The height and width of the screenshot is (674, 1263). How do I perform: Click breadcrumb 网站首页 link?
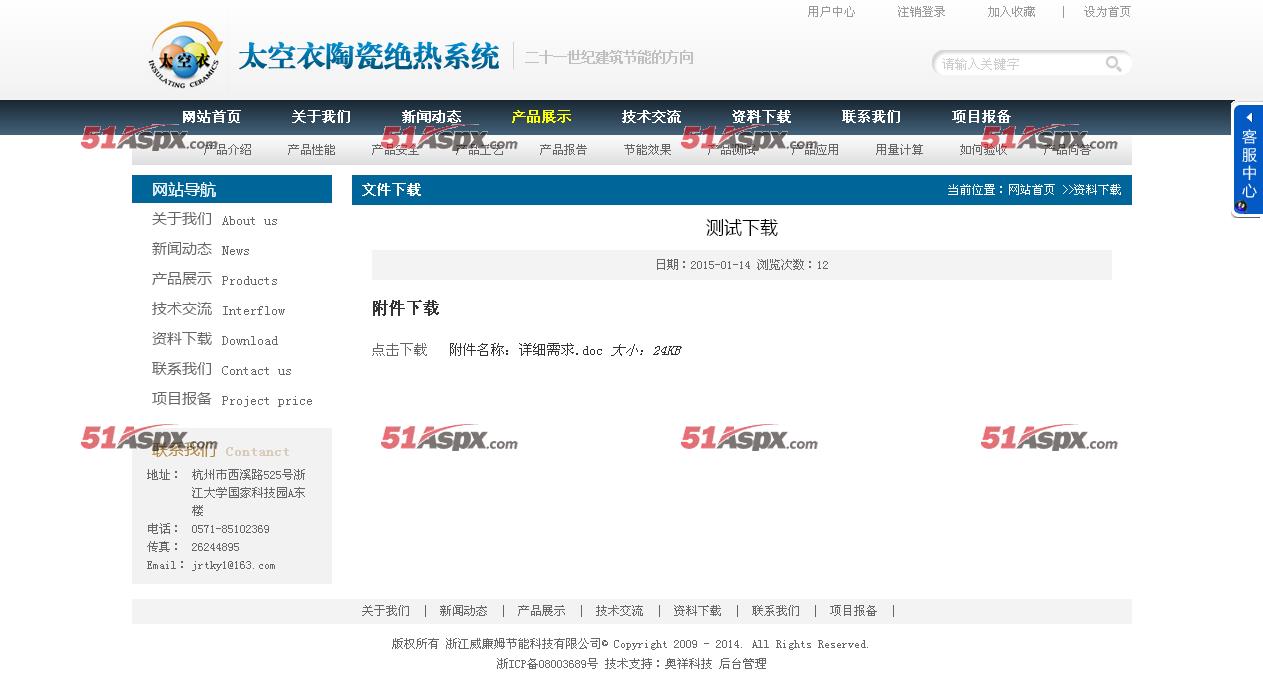[1031, 190]
